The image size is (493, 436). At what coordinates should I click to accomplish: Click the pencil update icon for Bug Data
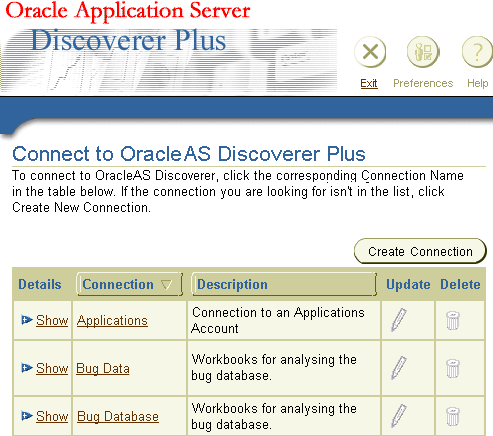pyautogui.click(x=399, y=368)
